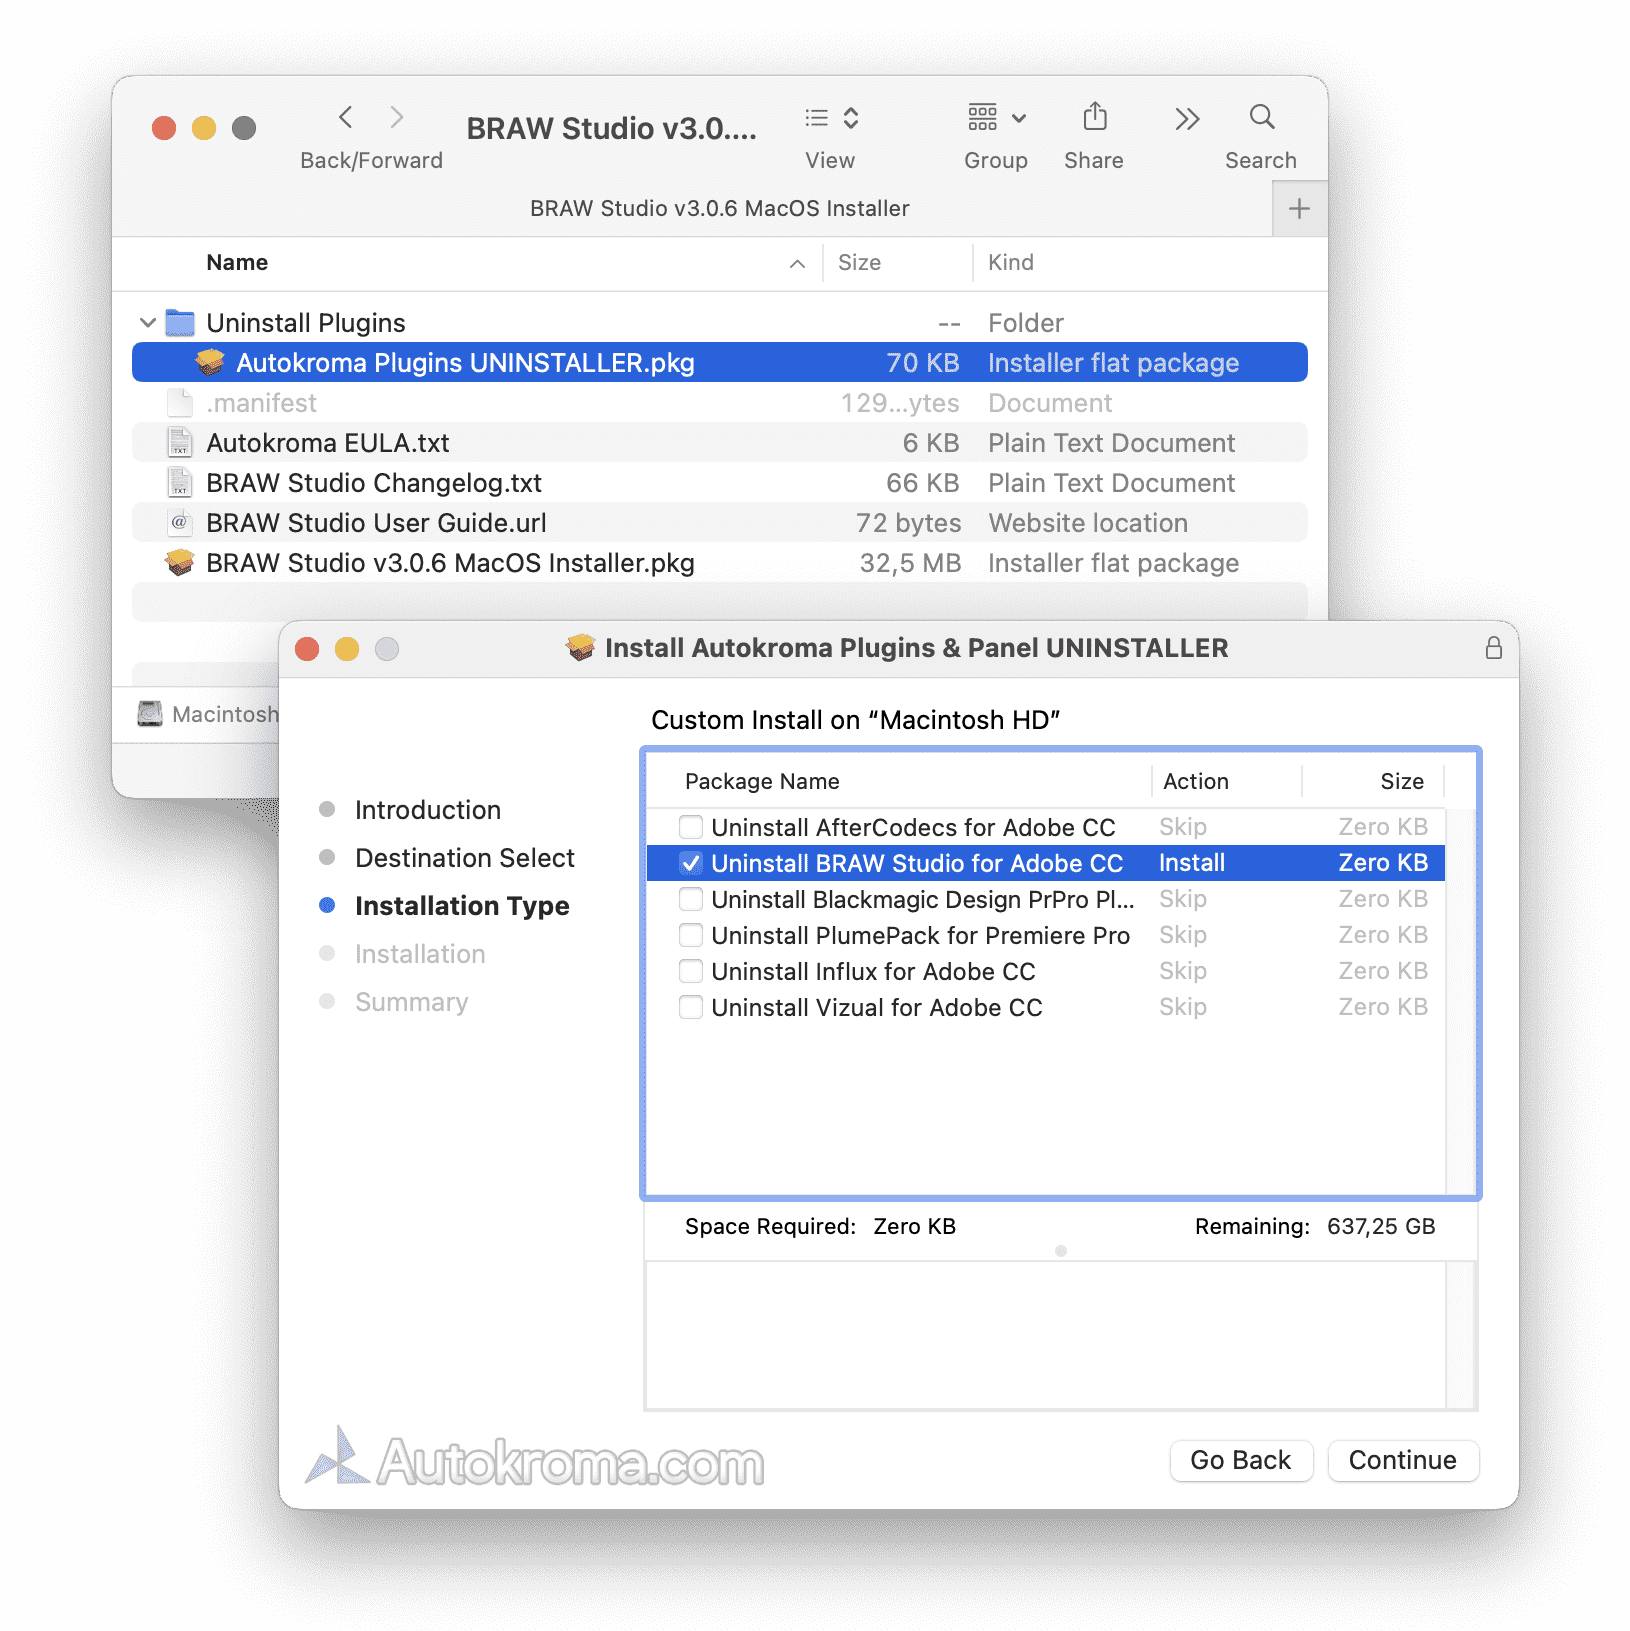Check Uninstall PlumePack for Premiere Pro
This screenshot has height=1631, width=1630.
coord(691,935)
